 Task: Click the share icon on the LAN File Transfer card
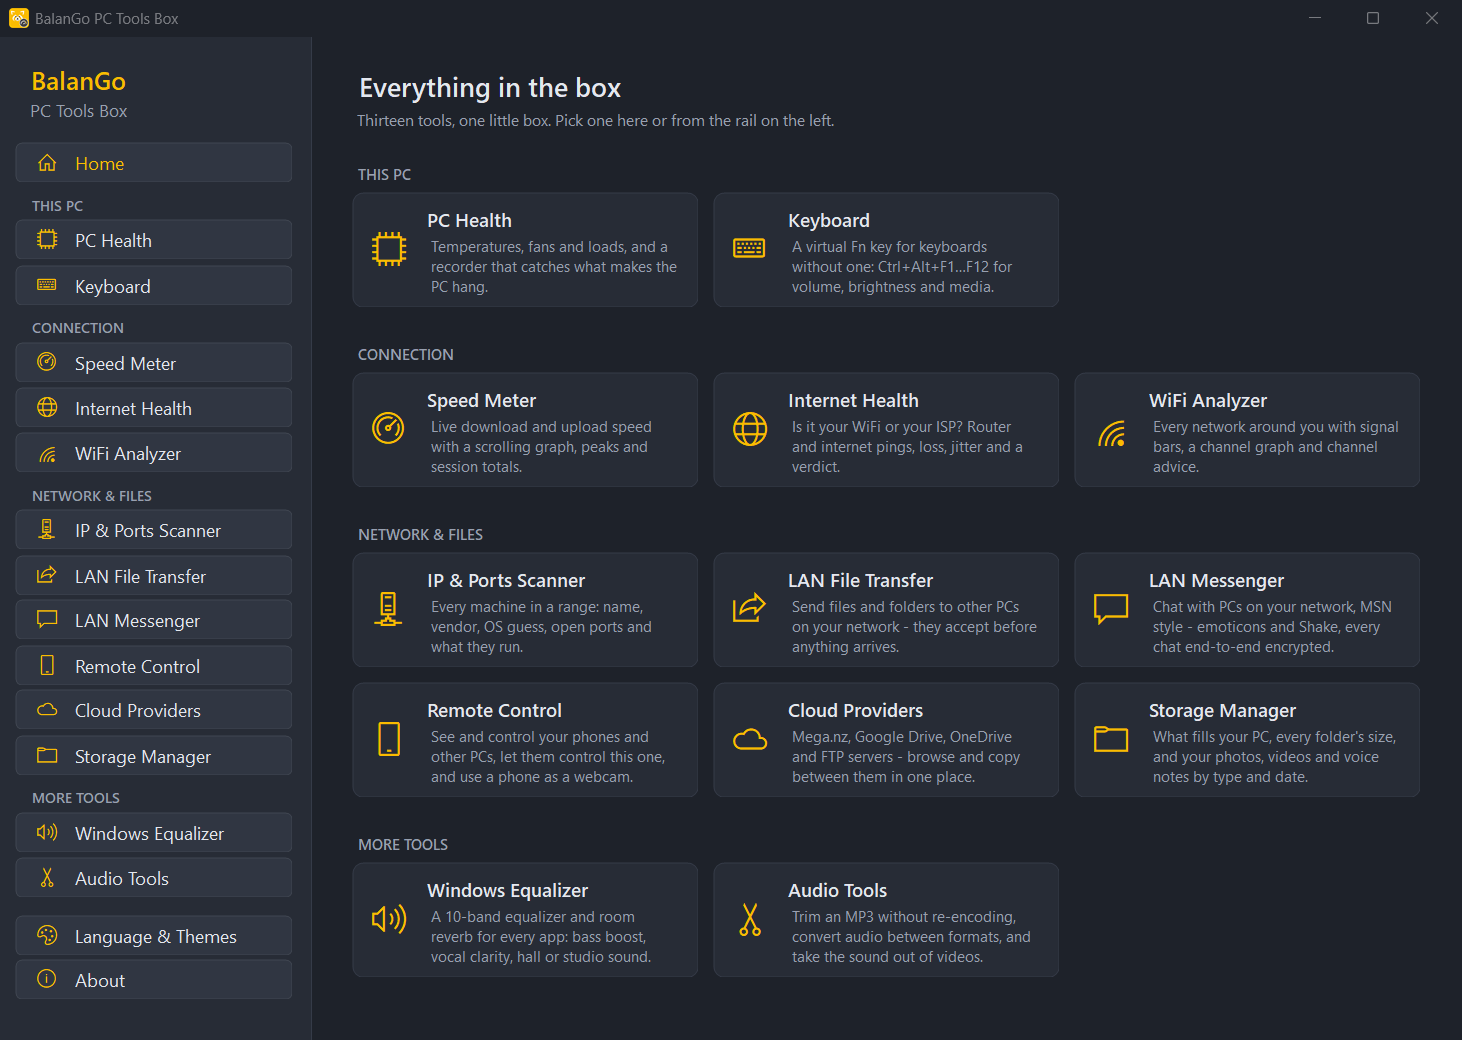(x=749, y=608)
